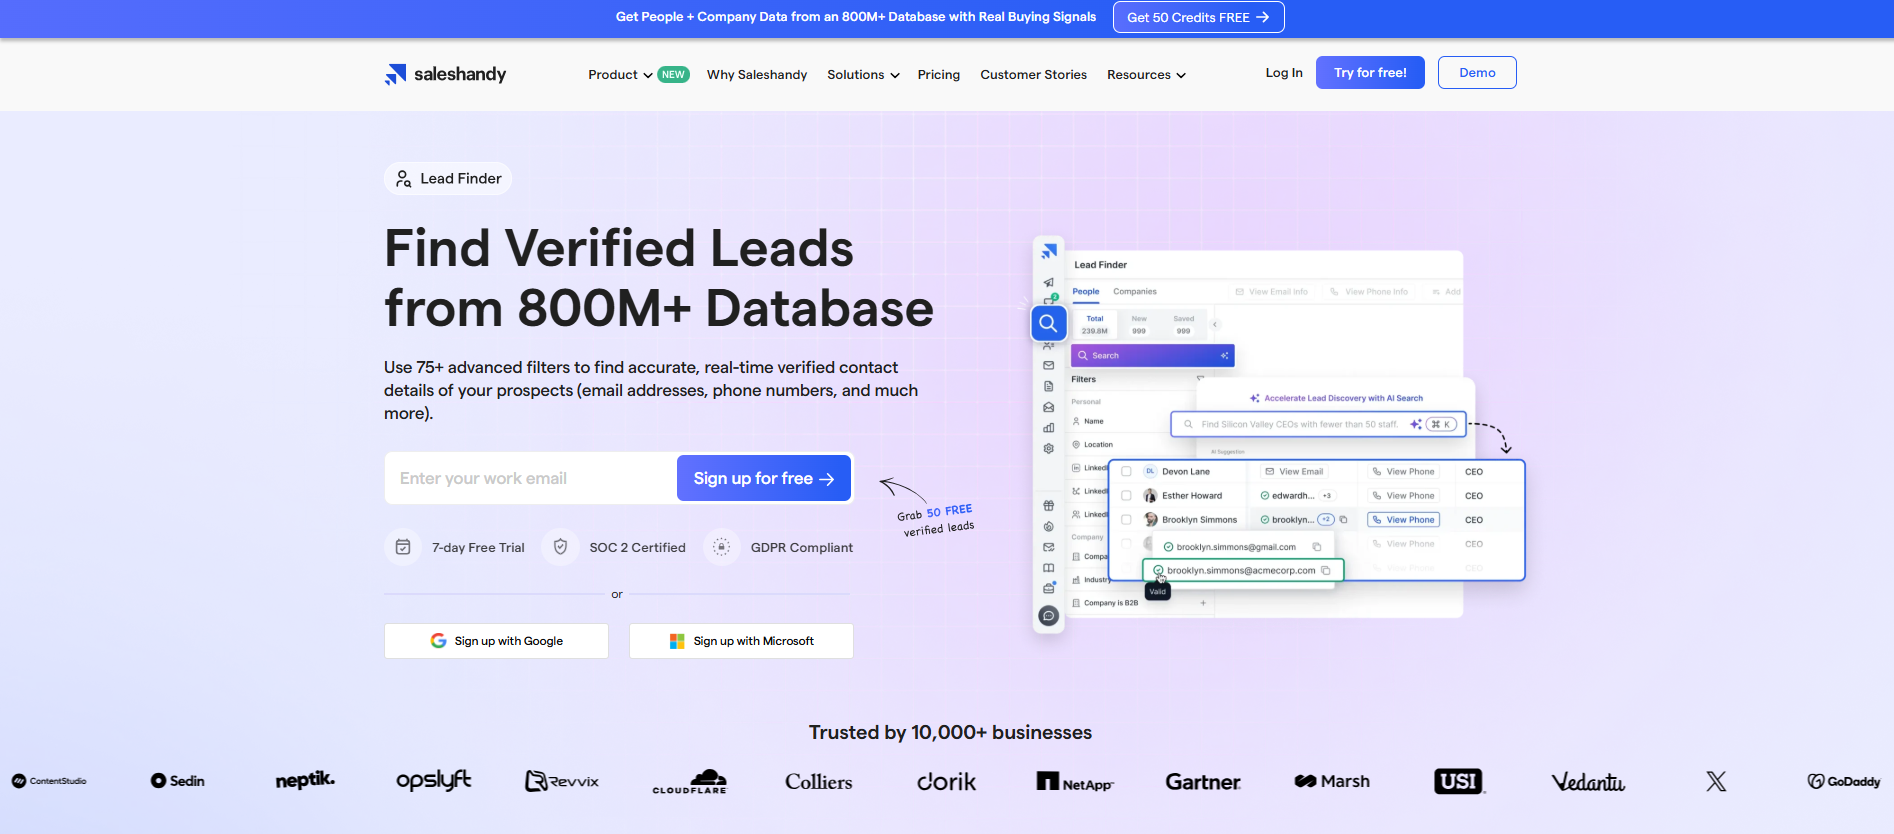
Task: Click Sign up for free button
Action: click(x=764, y=478)
